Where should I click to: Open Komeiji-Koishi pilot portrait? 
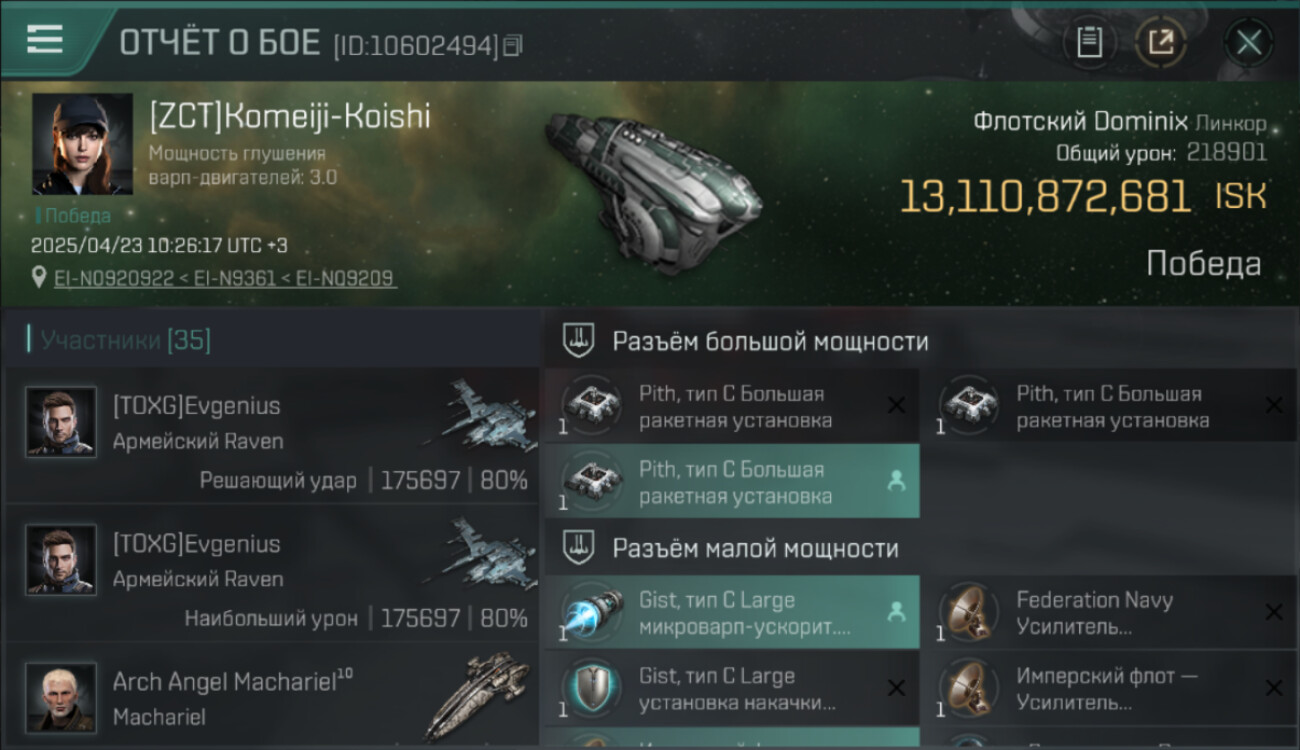(x=82, y=144)
